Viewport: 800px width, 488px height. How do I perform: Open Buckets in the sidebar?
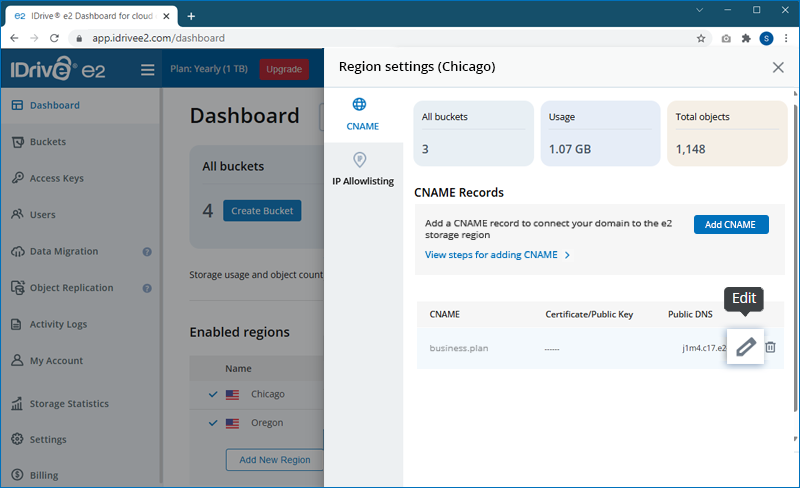[47, 142]
